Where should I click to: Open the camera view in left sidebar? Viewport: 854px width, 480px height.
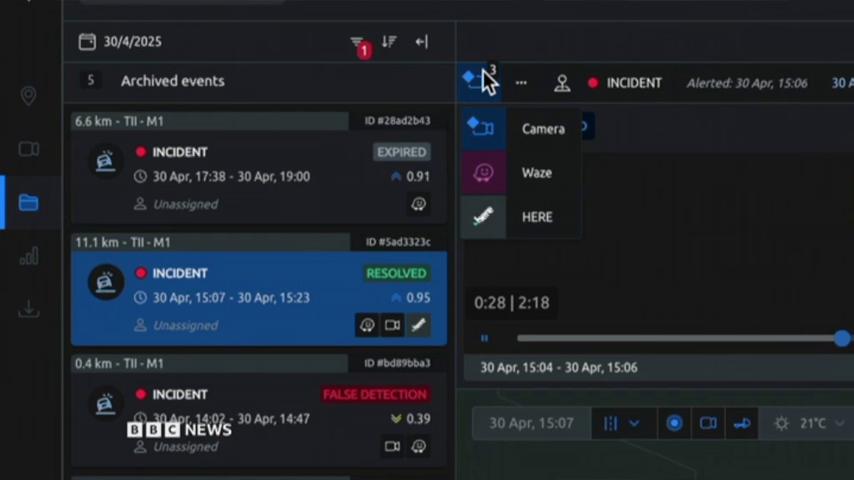29,149
